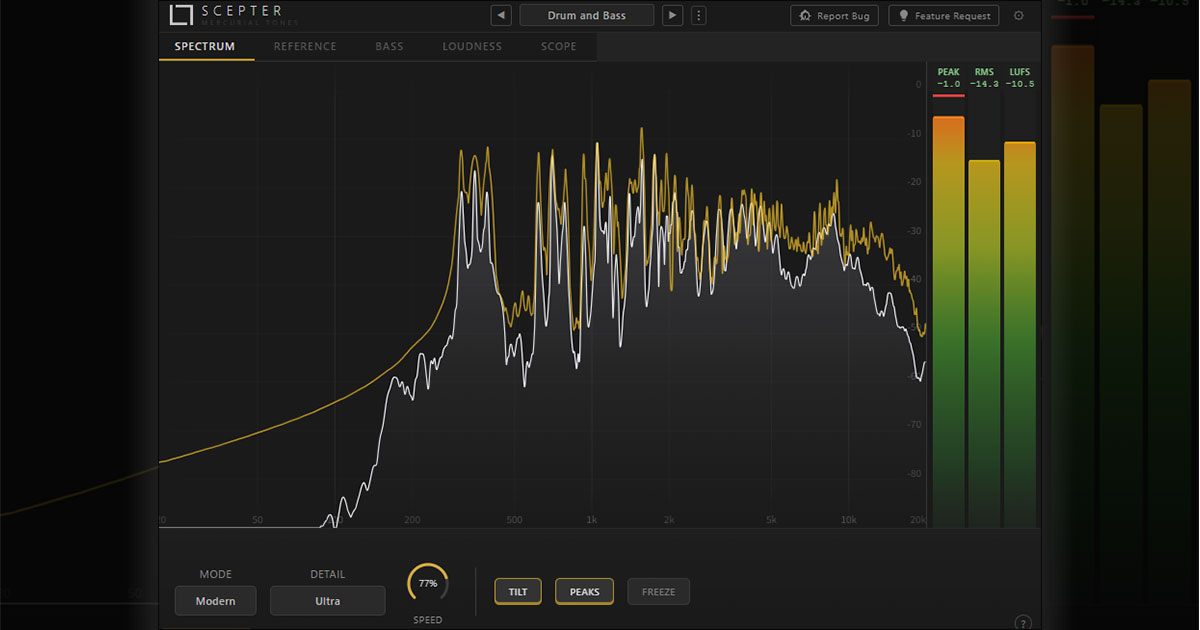Click the help question mark icon

[x=1022, y=622]
